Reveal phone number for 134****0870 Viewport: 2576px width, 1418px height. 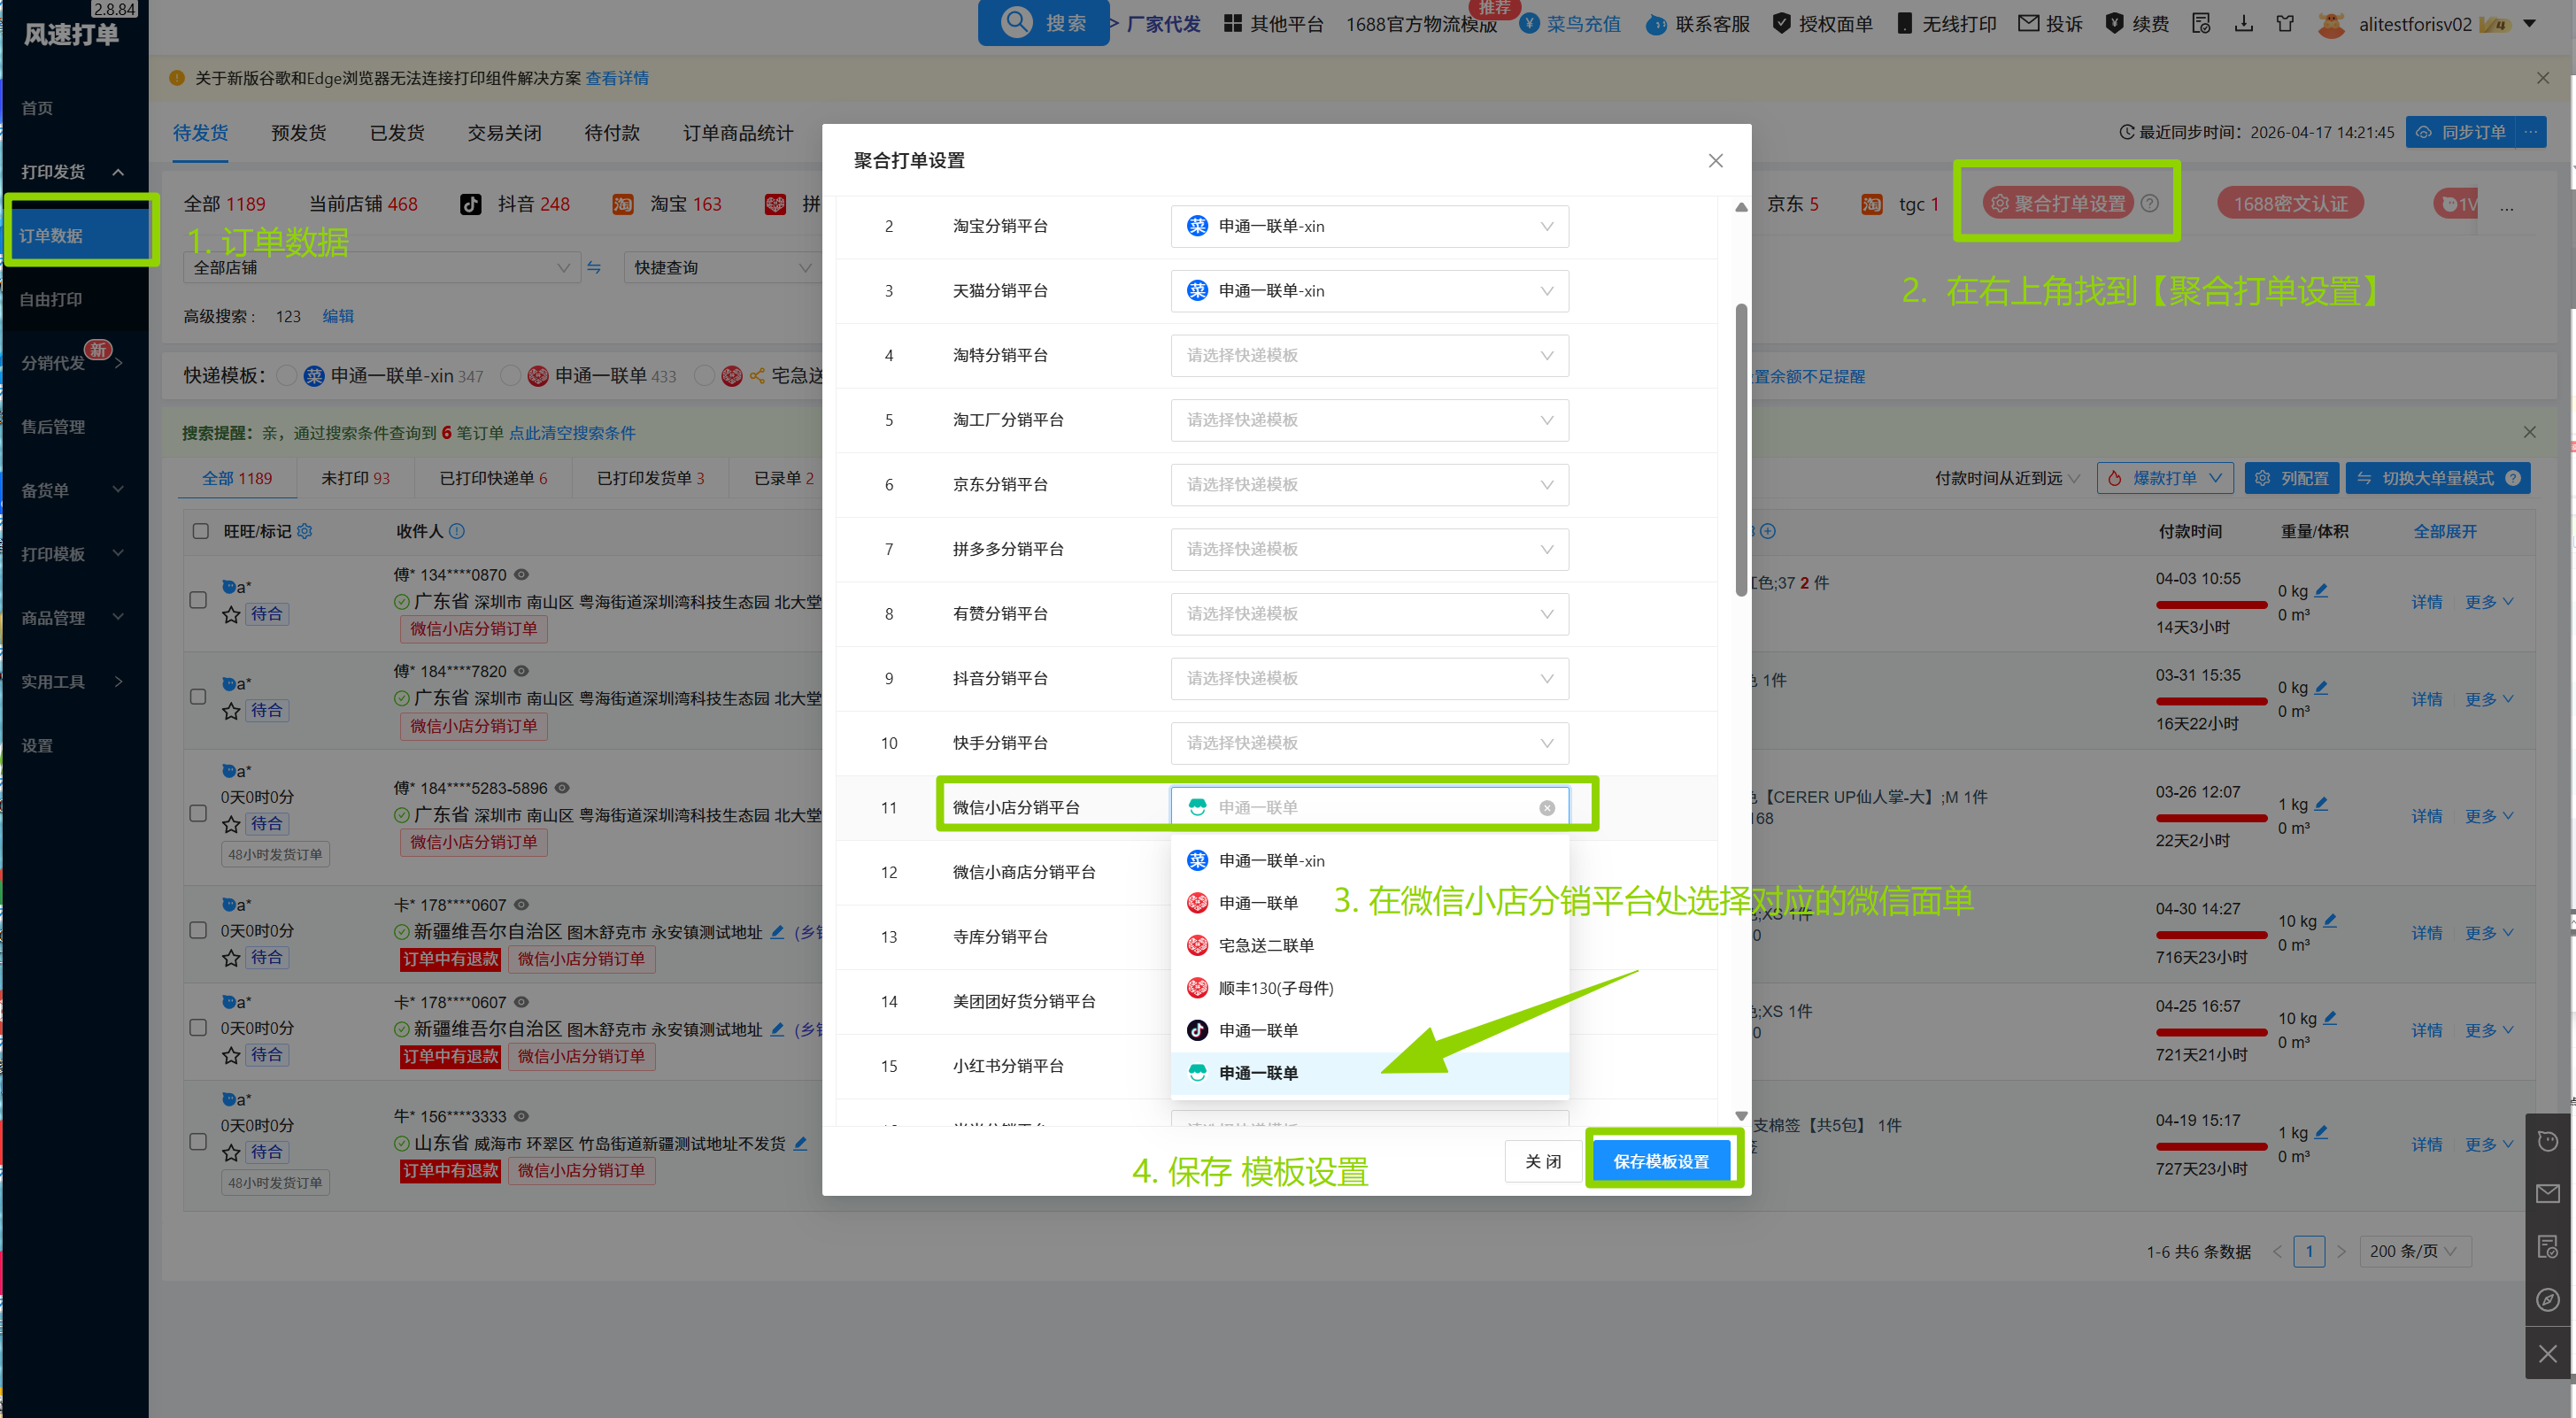coord(521,575)
